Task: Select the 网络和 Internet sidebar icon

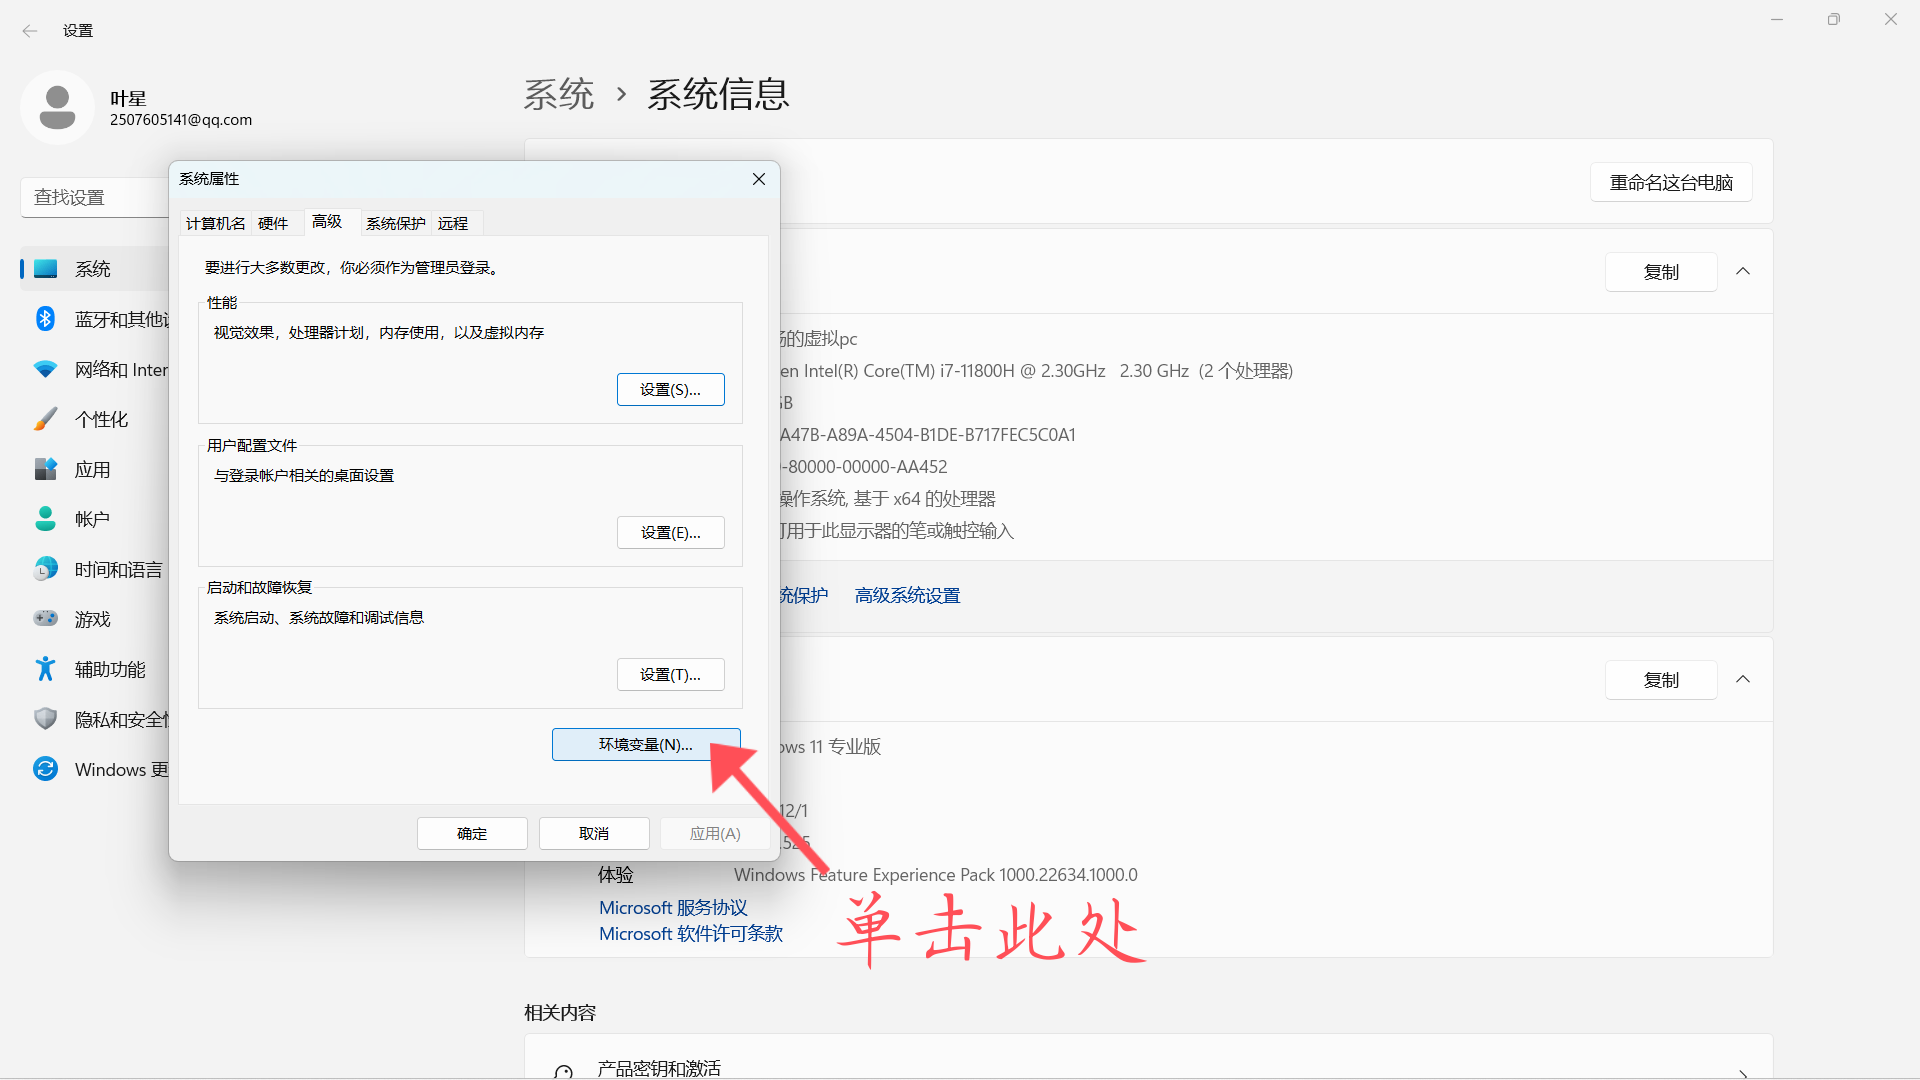Action: pos(45,368)
